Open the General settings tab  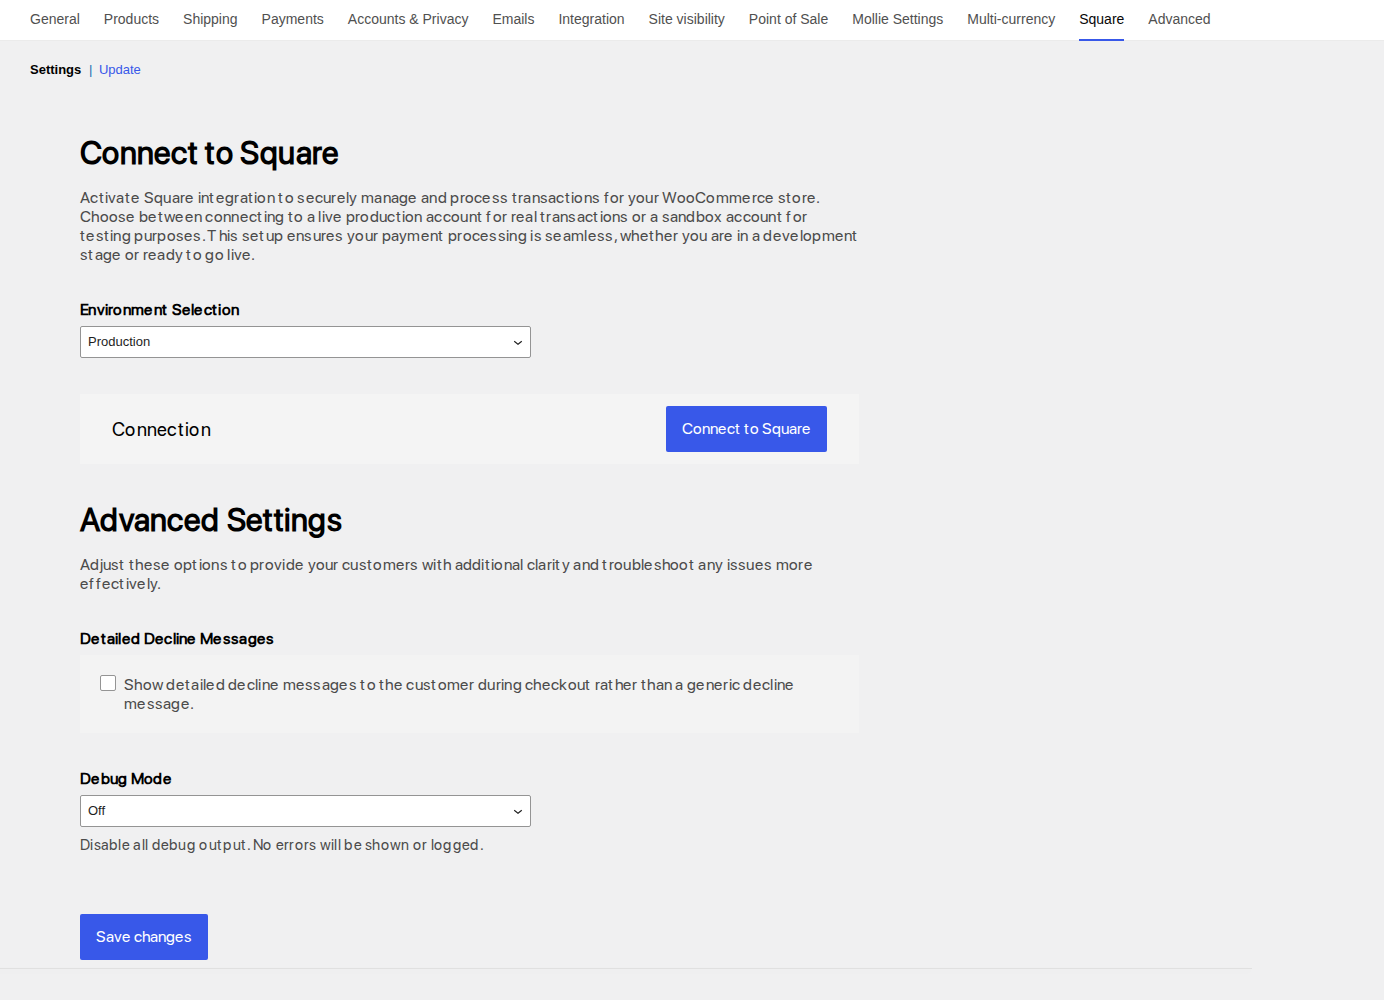[x=55, y=19]
